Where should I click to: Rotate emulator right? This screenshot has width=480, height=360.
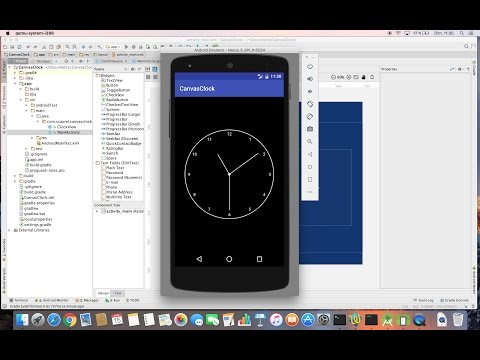310,117
